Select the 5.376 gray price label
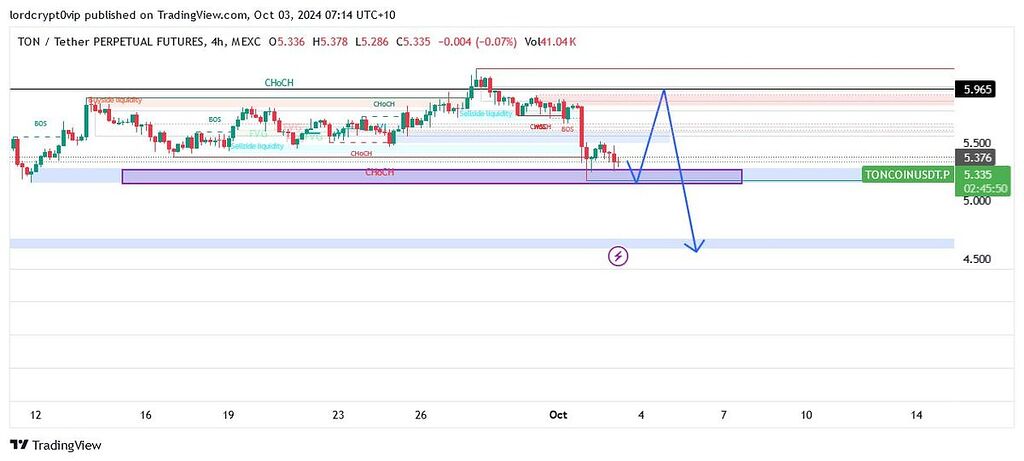This screenshot has width=1024, height=461. coord(977,157)
